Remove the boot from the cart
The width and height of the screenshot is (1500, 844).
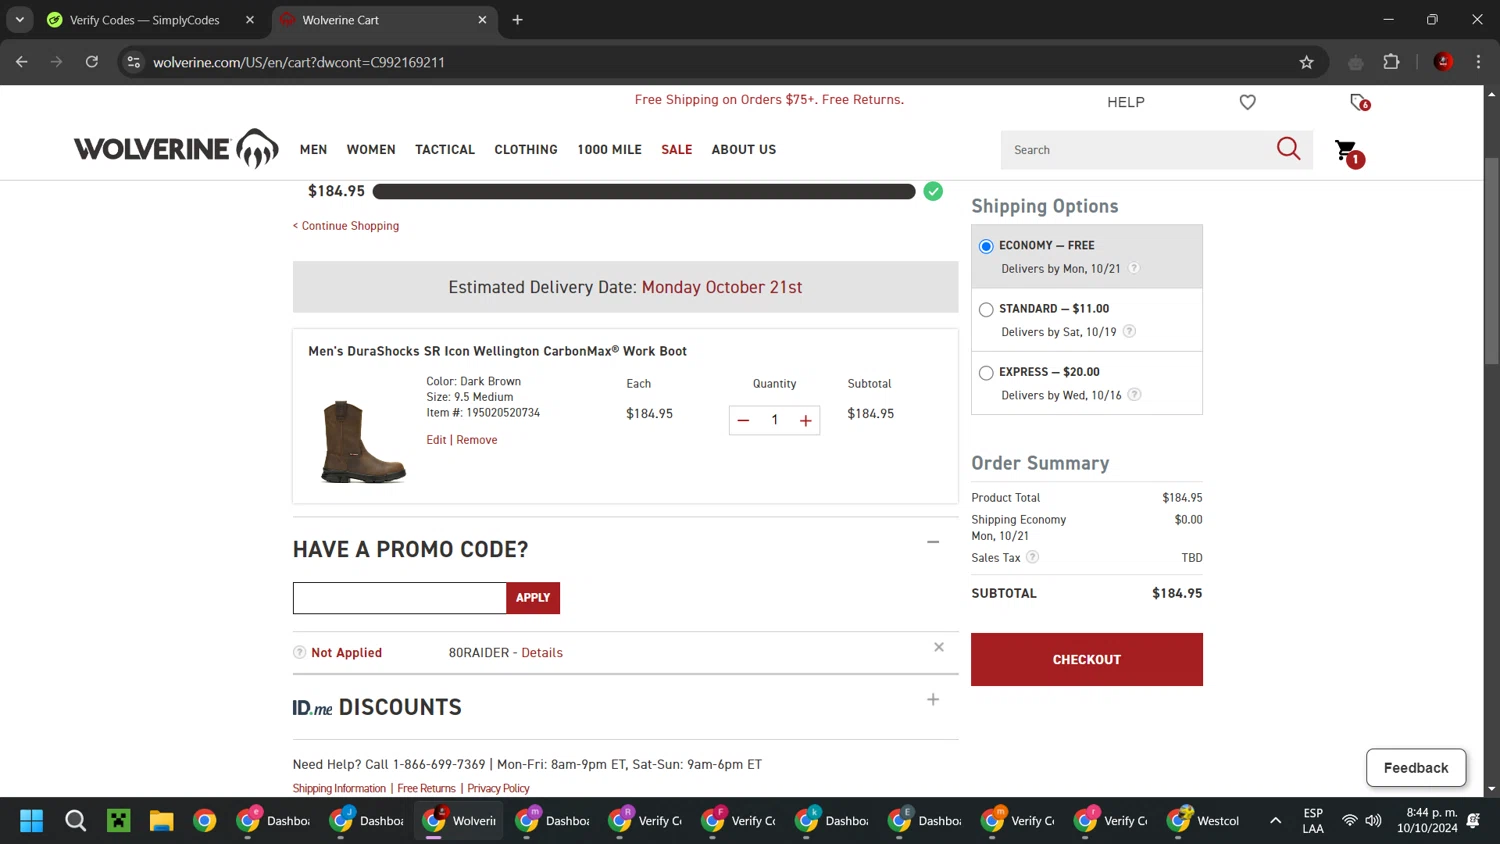tap(477, 440)
